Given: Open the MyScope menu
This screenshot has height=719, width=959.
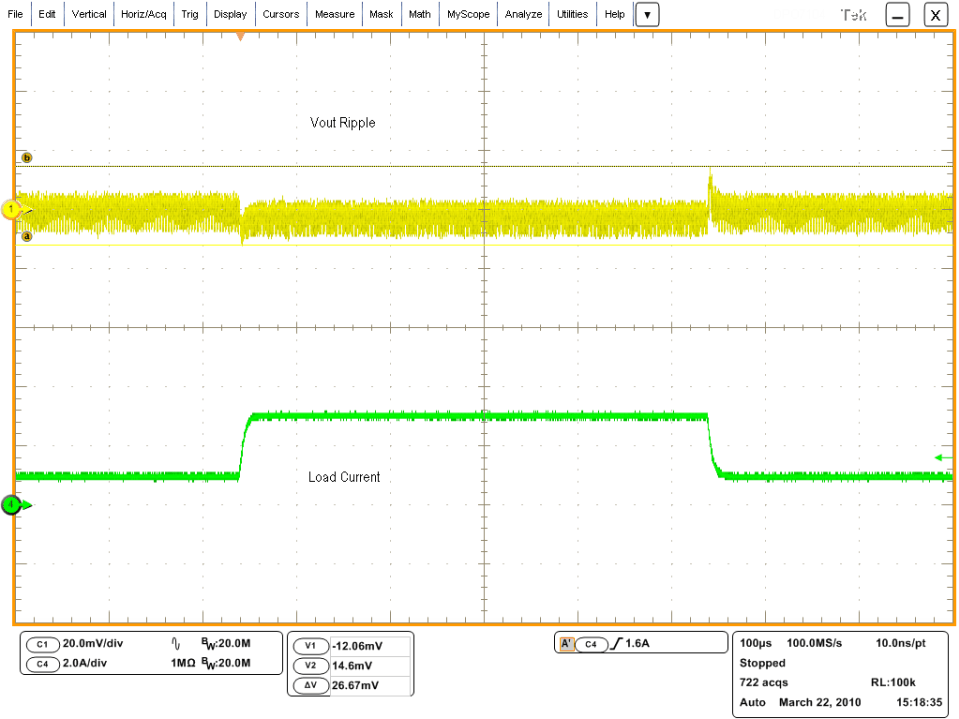Looking at the screenshot, I should (x=468, y=14).
